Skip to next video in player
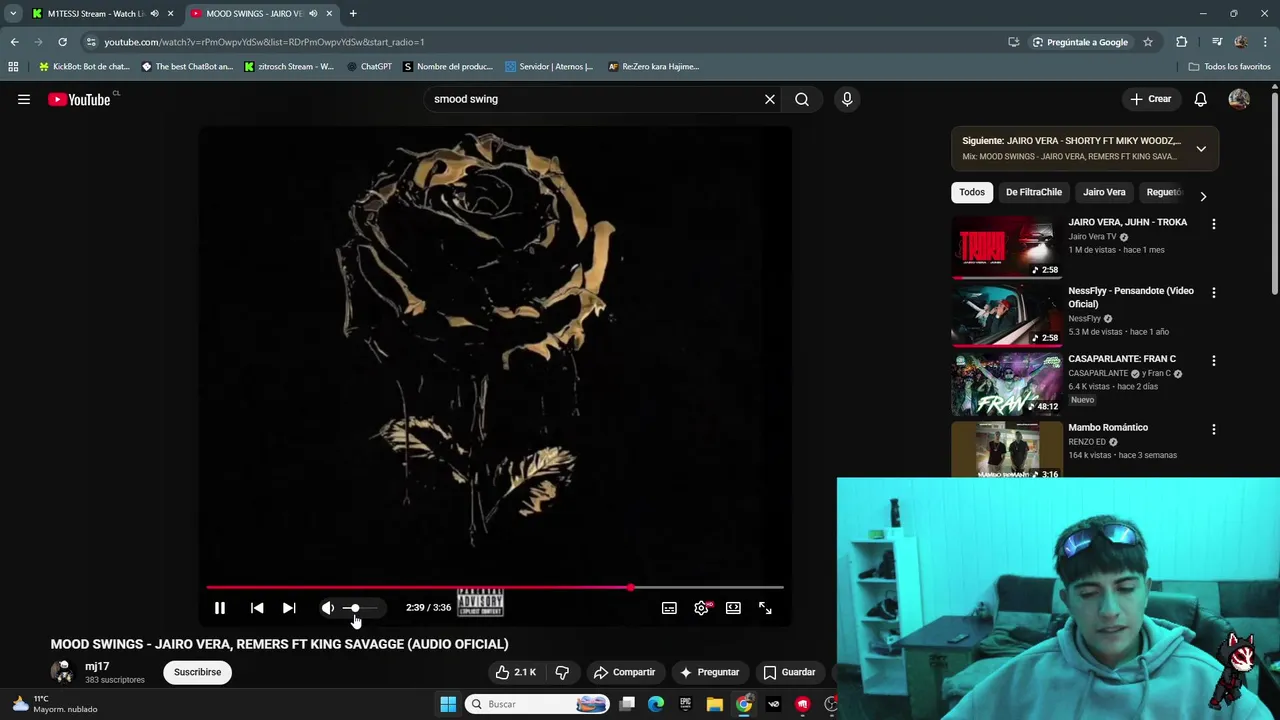This screenshot has width=1280, height=720. click(289, 608)
